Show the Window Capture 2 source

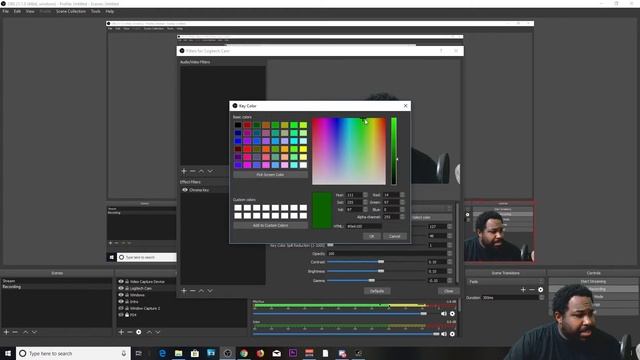tap(121, 308)
